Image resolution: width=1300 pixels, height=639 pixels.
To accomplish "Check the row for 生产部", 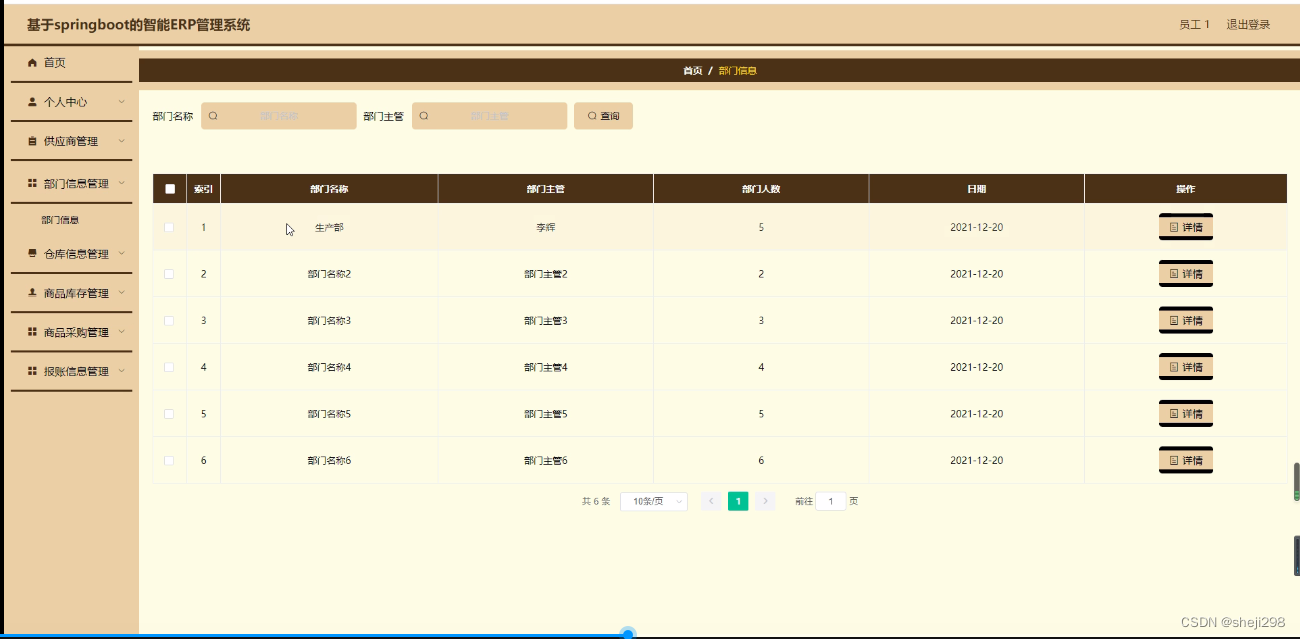I will [x=168, y=227].
